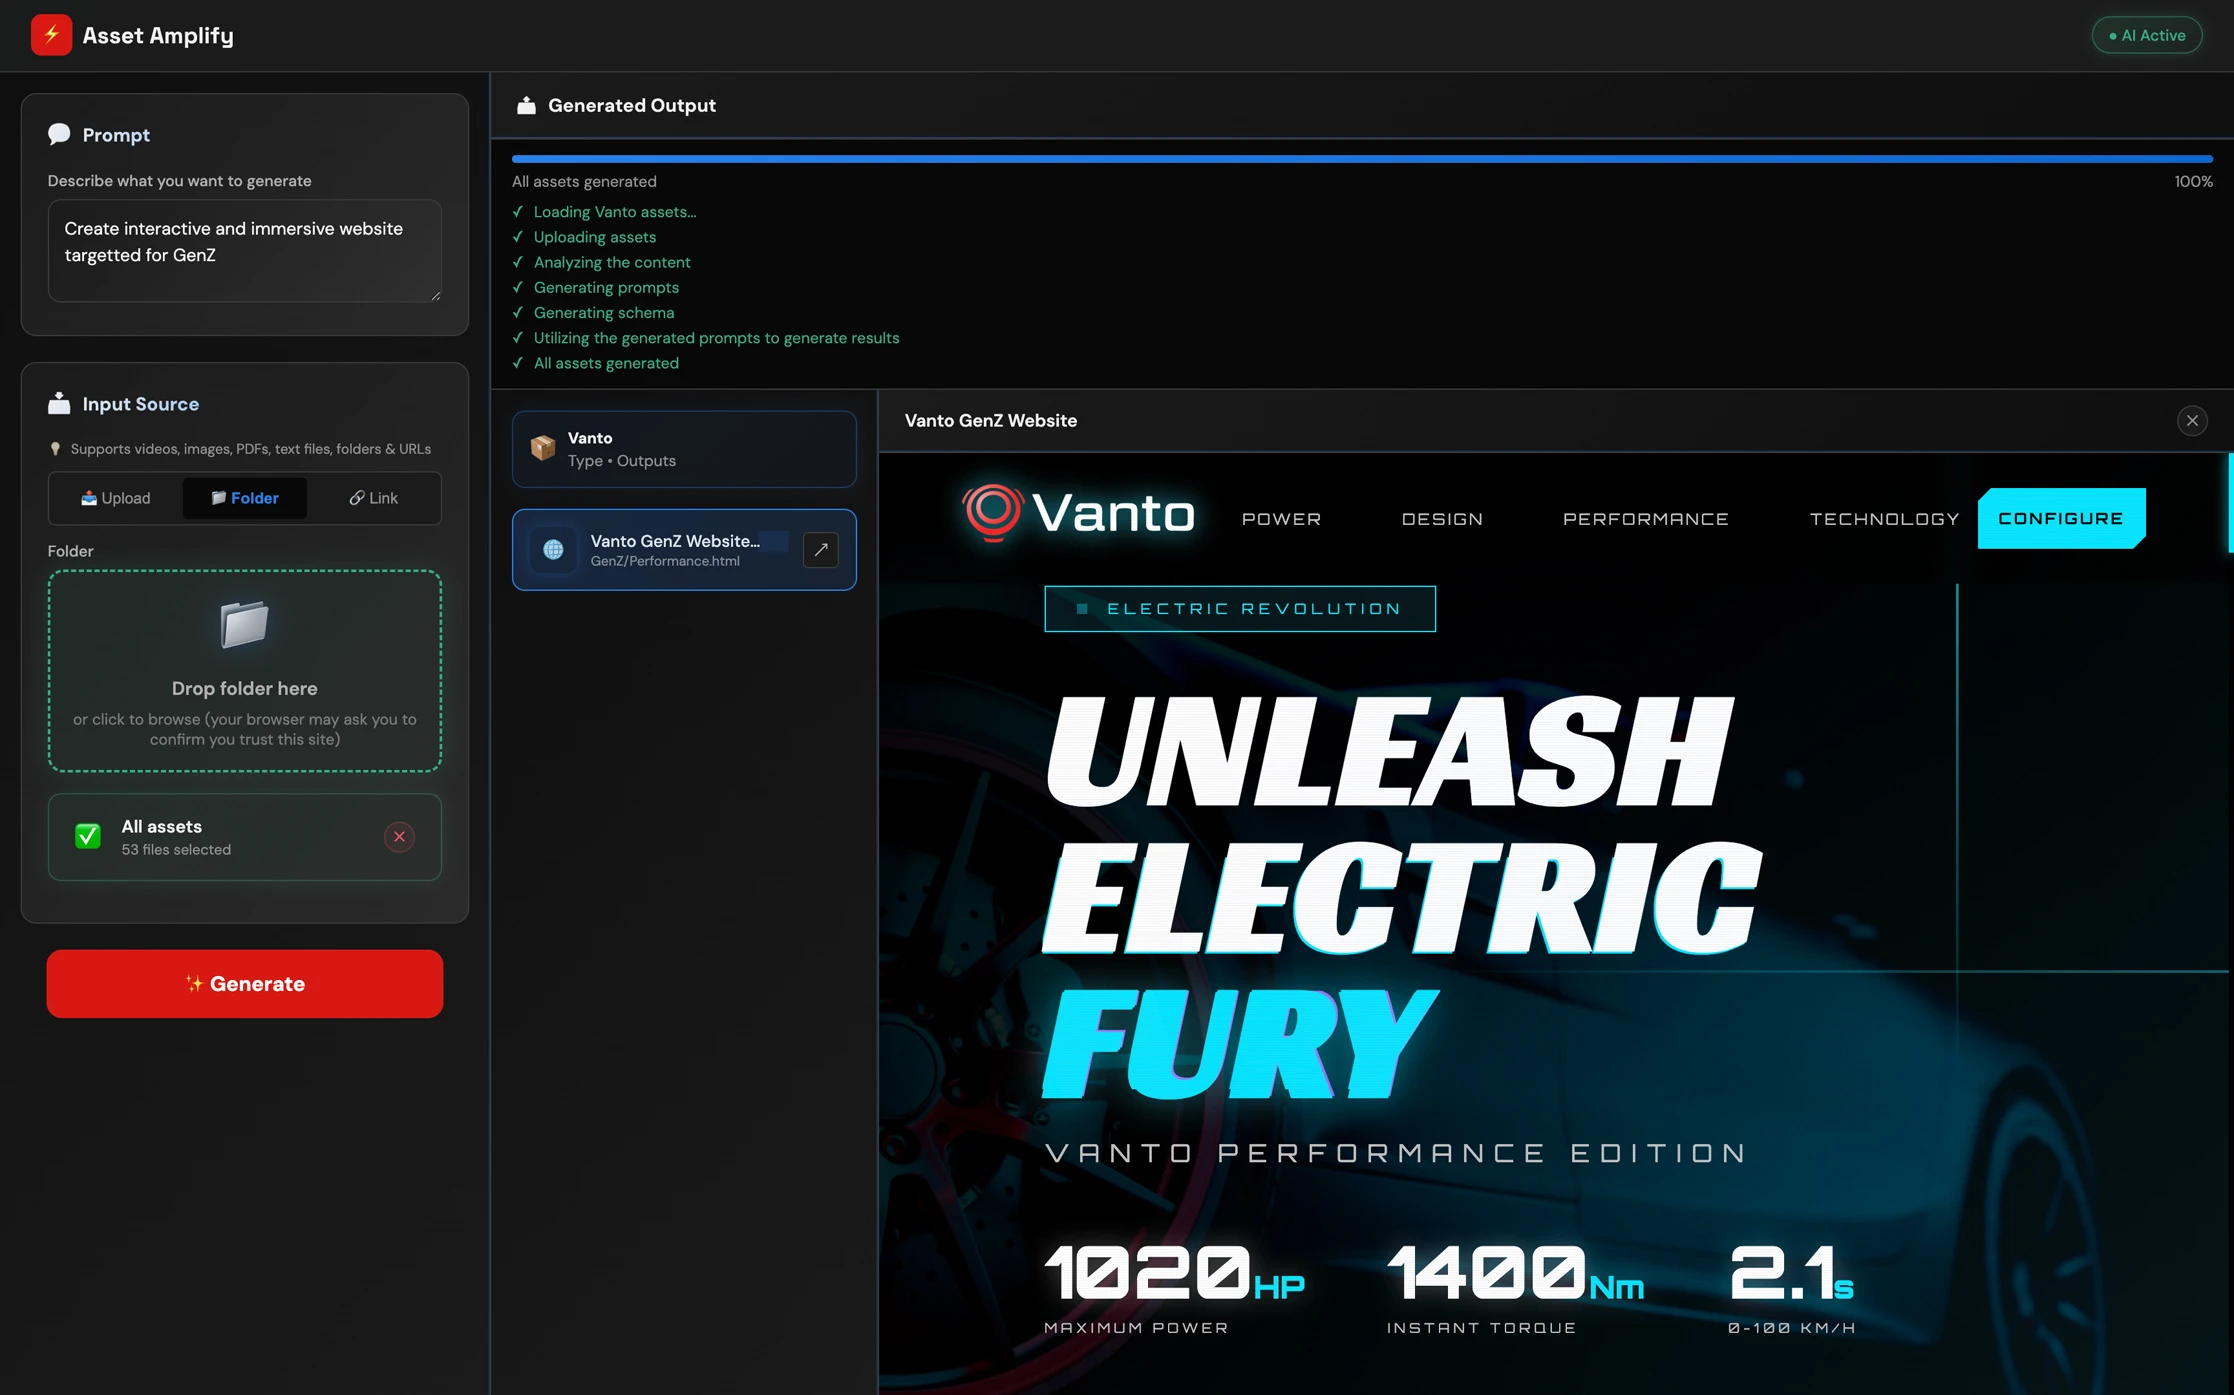2234x1395 pixels.
Task: Remove the All assets selection
Action: pyautogui.click(x=399, y=837)
